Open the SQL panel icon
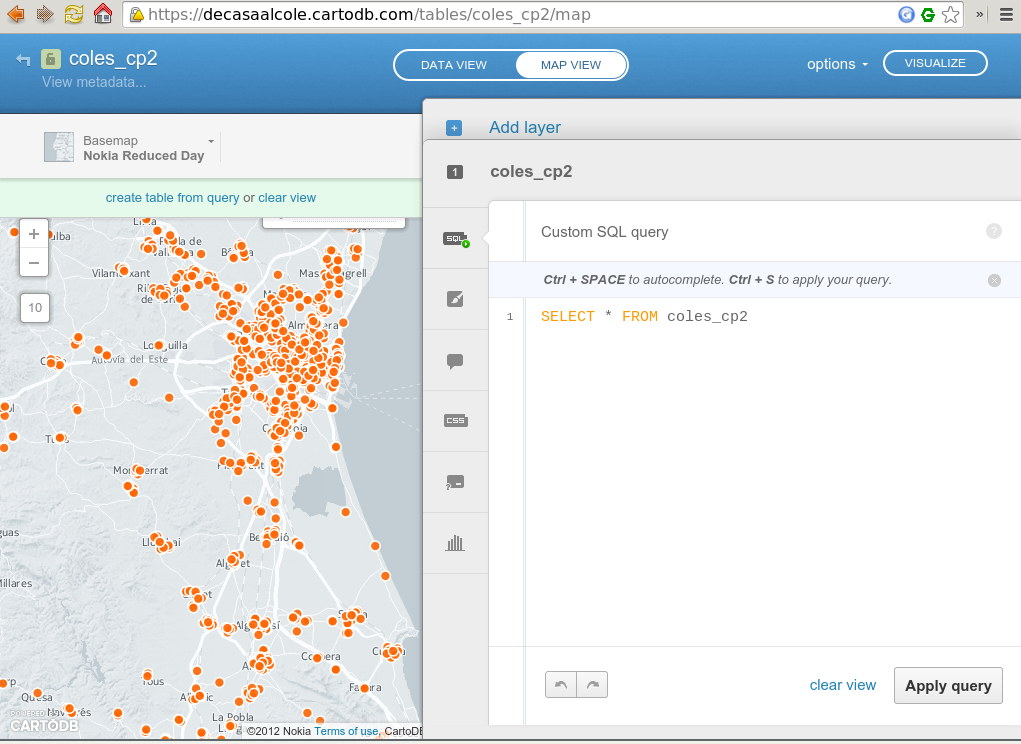 456,239
